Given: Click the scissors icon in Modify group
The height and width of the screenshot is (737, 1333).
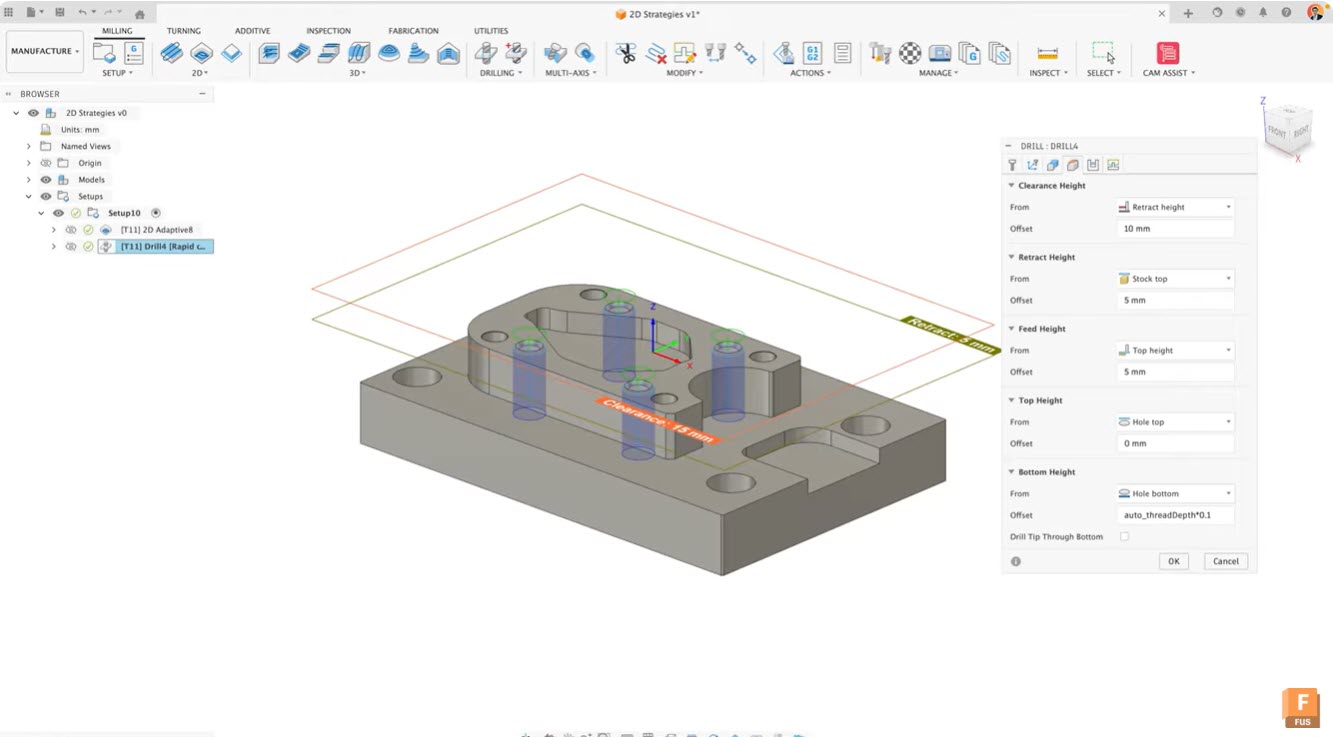Looking at the screenshot, I should (626, 53).
